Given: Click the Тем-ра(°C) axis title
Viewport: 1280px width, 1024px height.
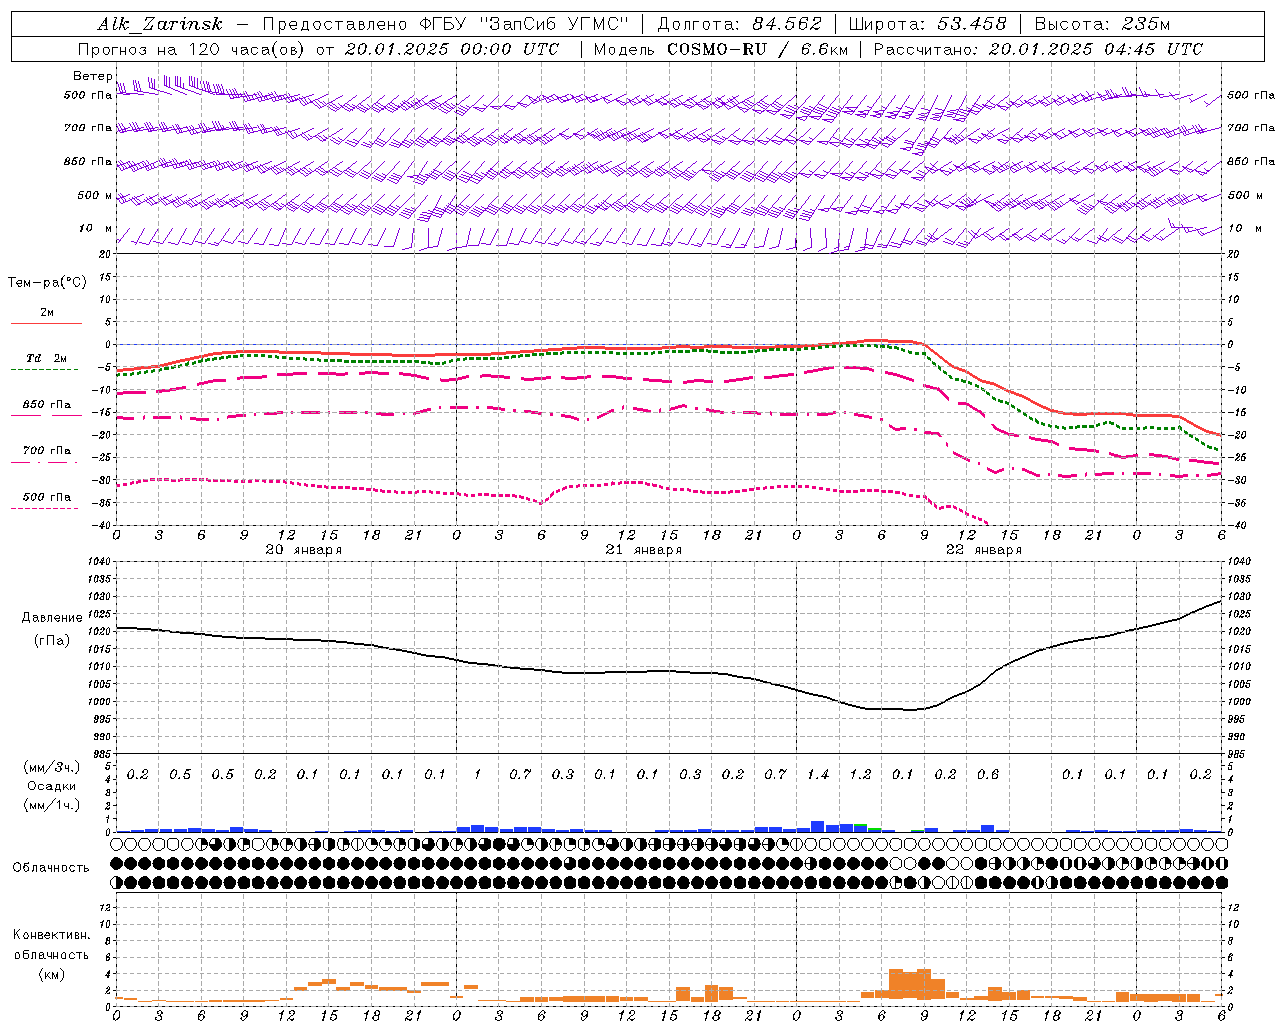Looking at the screenshot, I should (x=47, y=283).
